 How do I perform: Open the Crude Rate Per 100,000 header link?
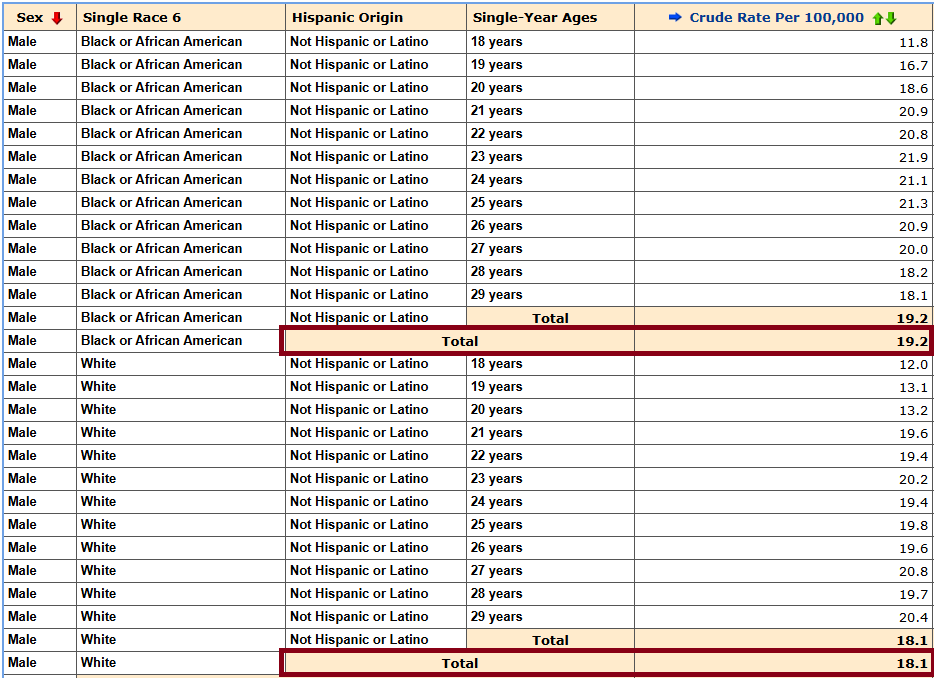[x=776, y=17]
